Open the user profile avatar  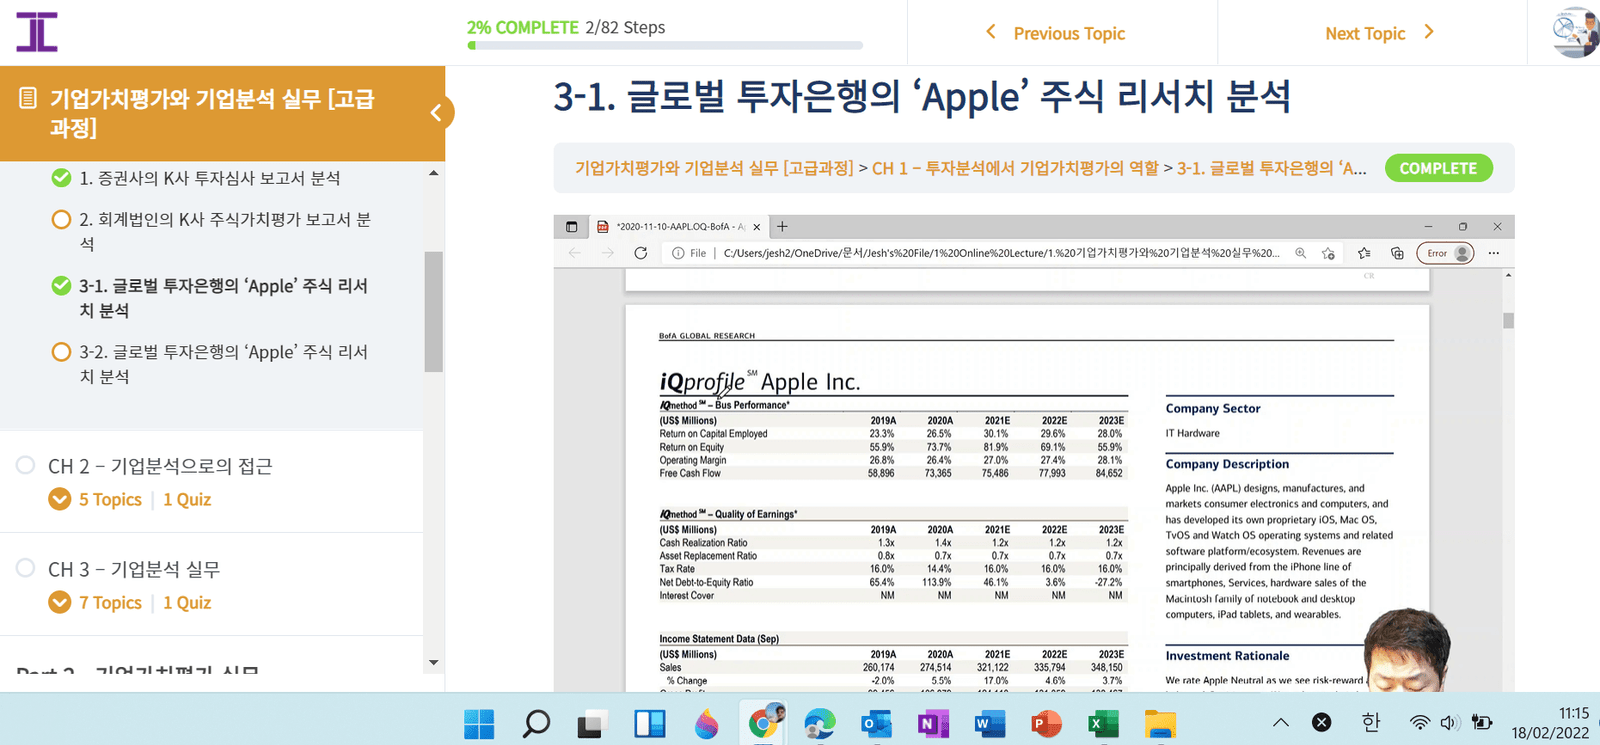(x=1576, y=32)
